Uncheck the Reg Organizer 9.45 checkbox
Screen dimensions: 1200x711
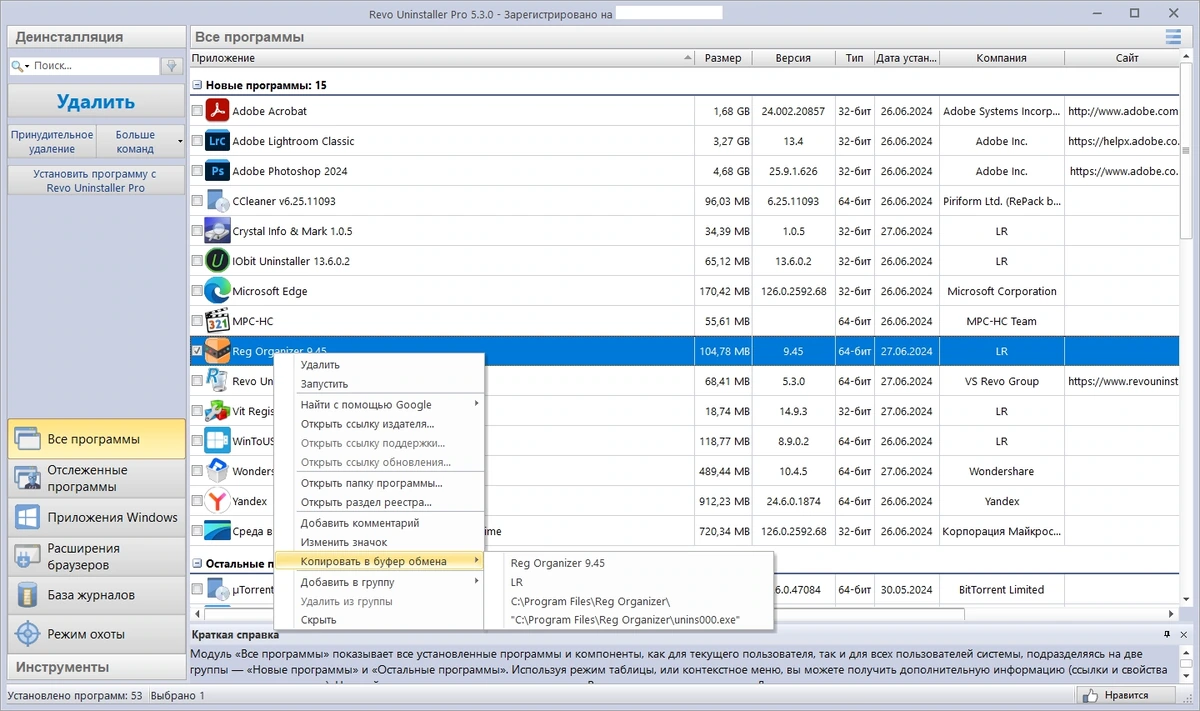197,351
